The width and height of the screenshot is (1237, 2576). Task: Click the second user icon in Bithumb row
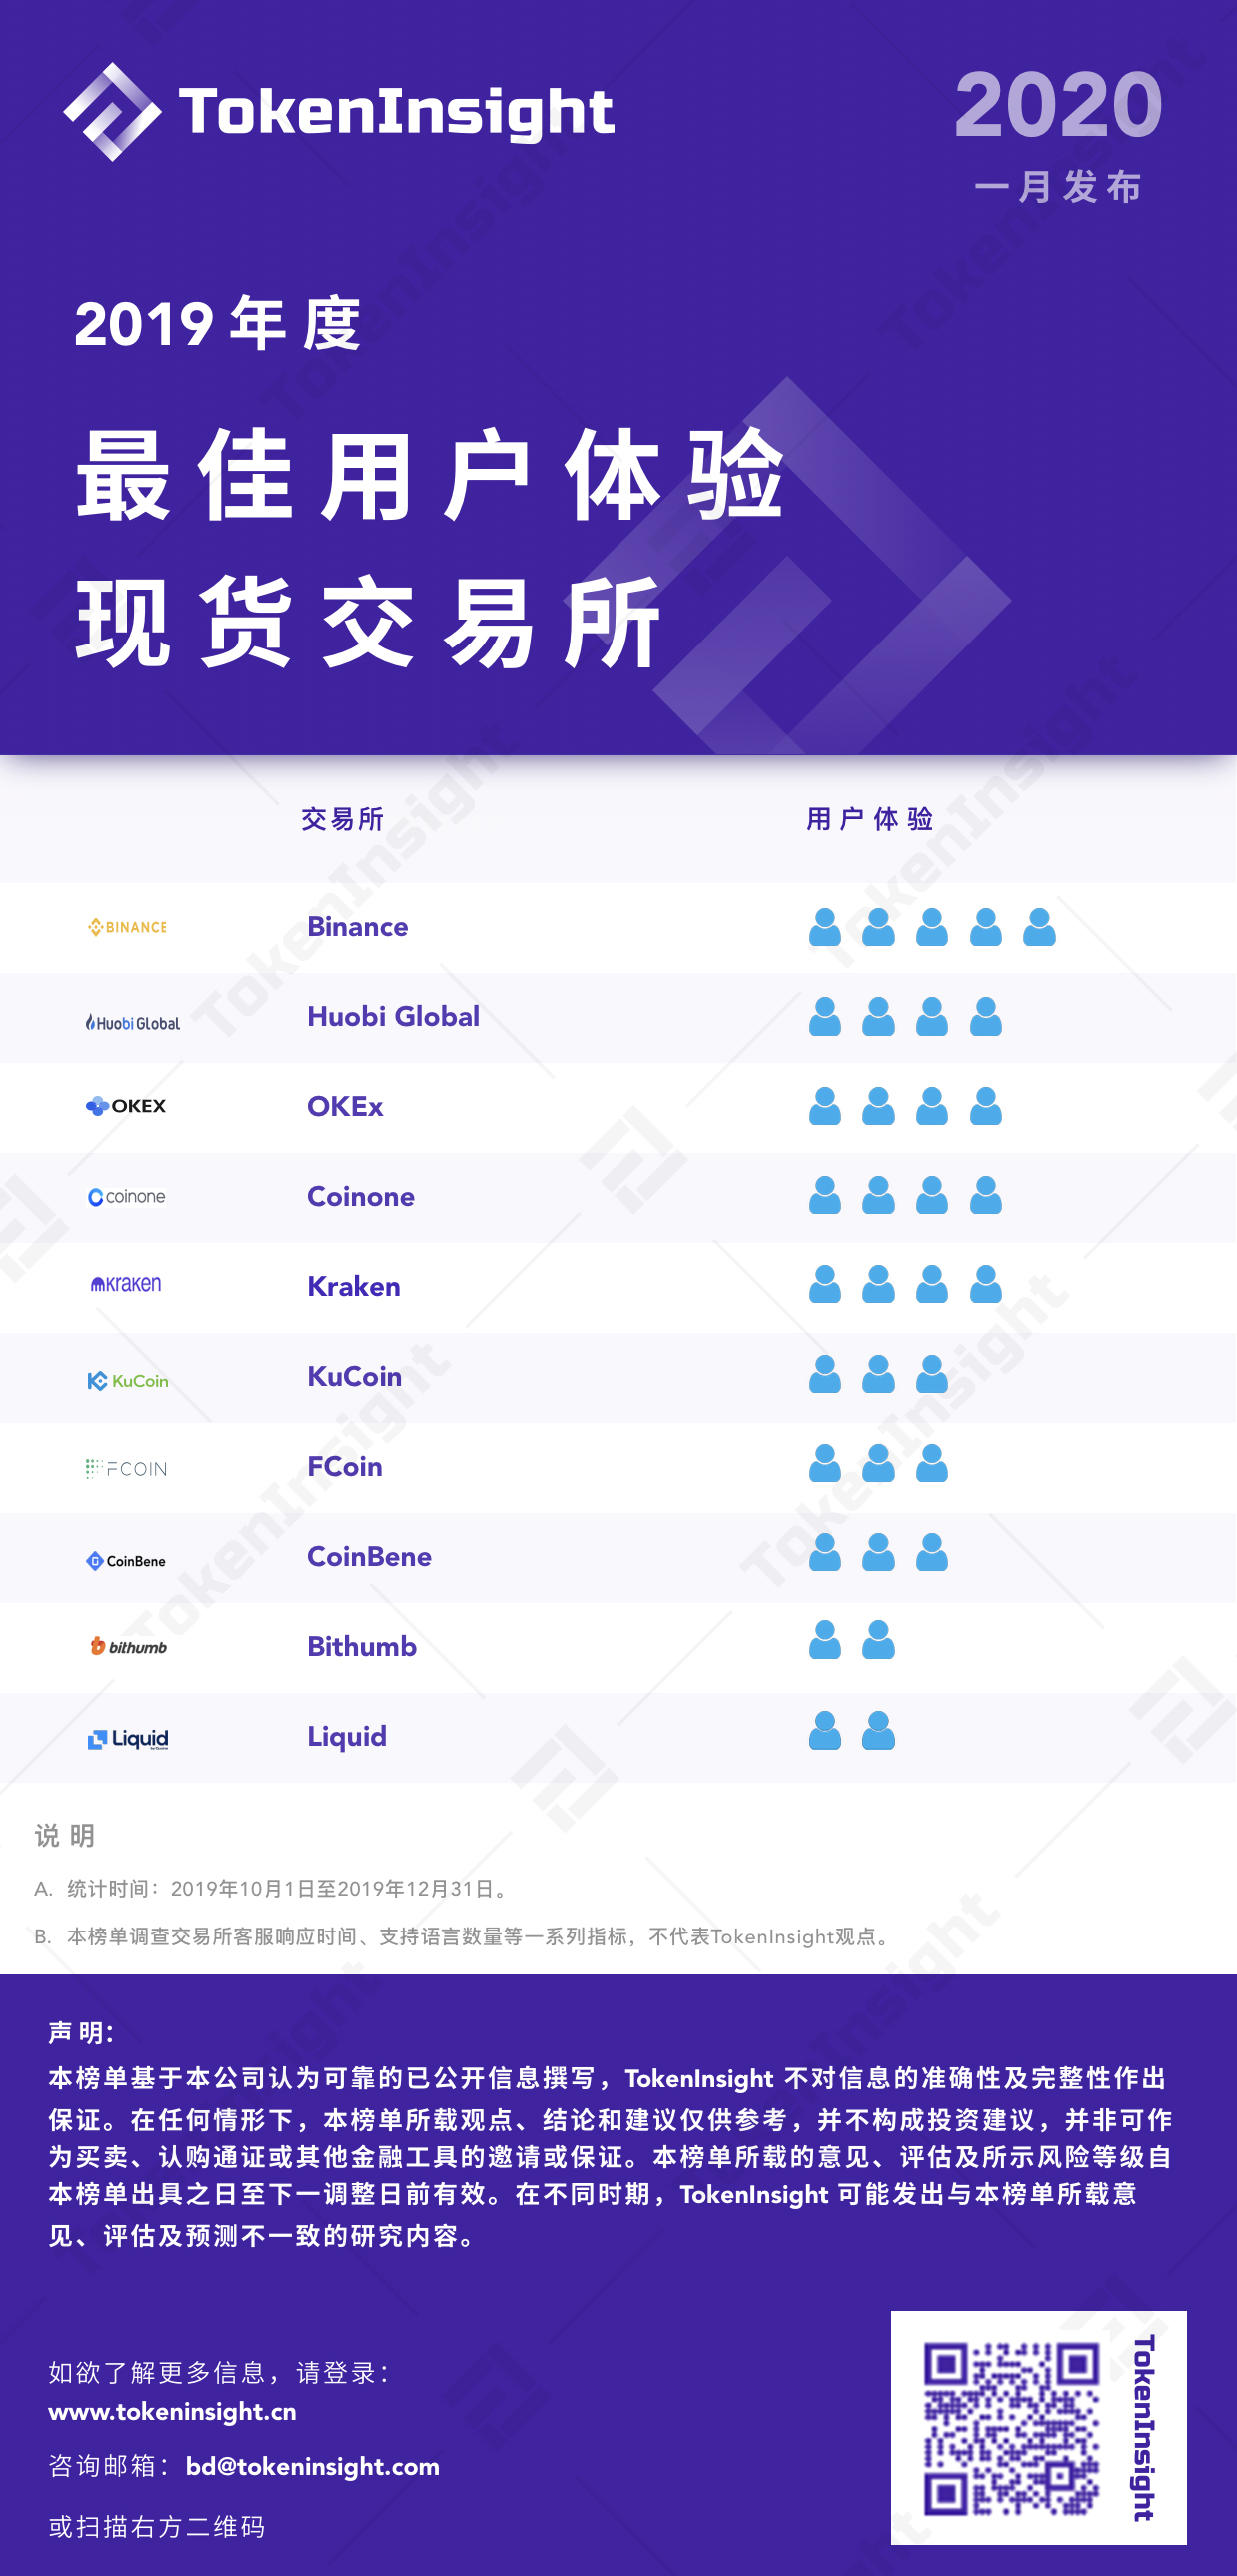pos(878,1639)
